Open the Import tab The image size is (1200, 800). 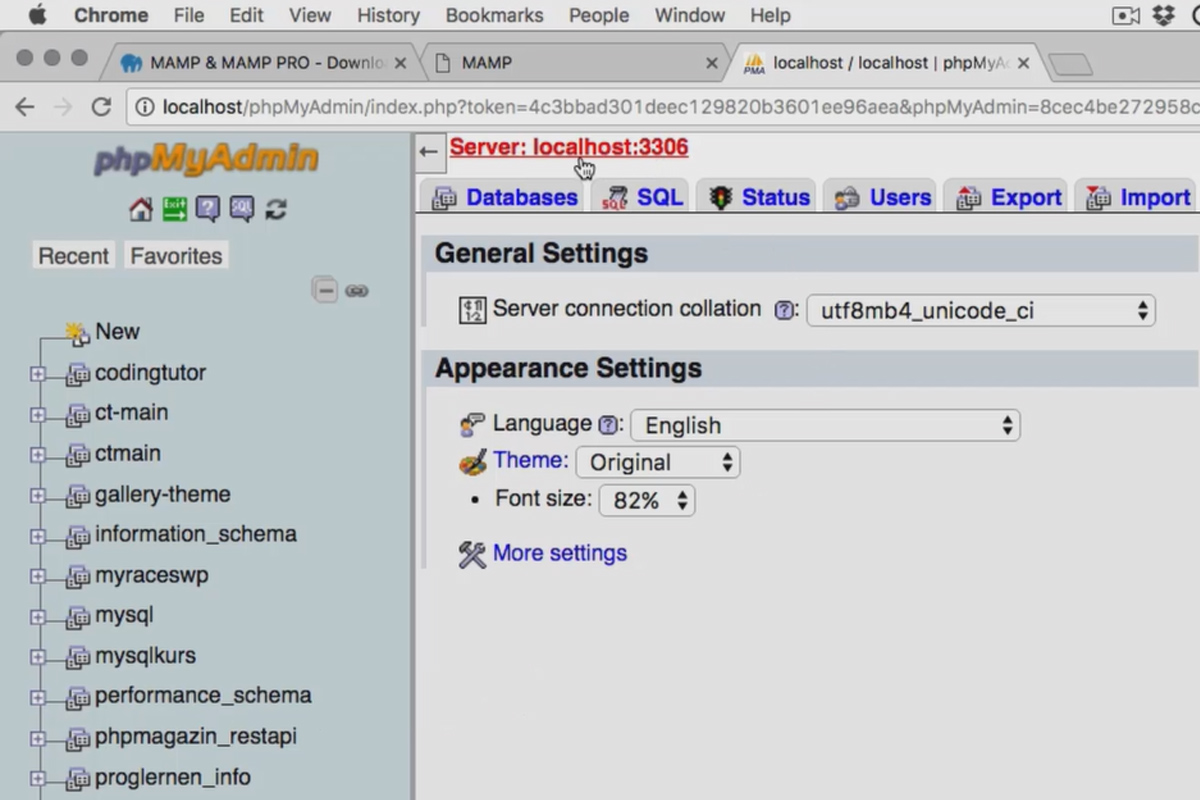[1138, 197]
